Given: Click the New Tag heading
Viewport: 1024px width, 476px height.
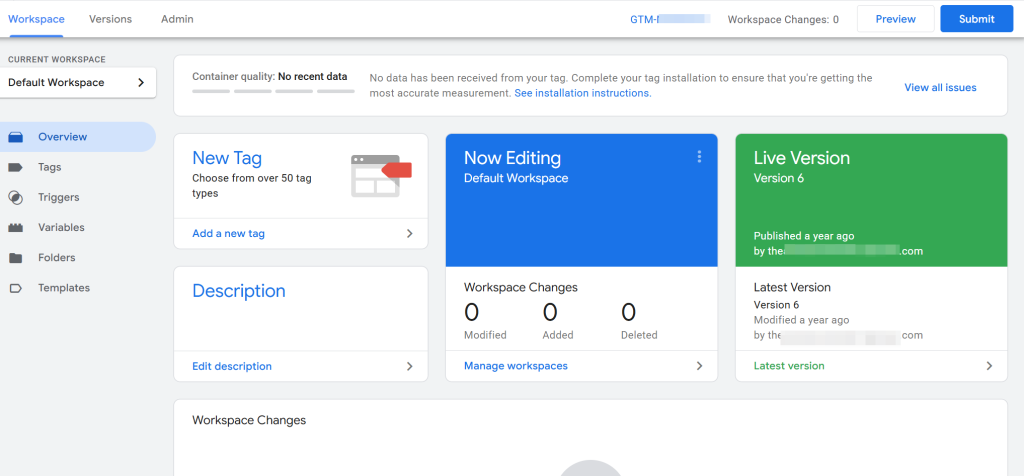Looking at the screenshot, I should coord(227,158).
